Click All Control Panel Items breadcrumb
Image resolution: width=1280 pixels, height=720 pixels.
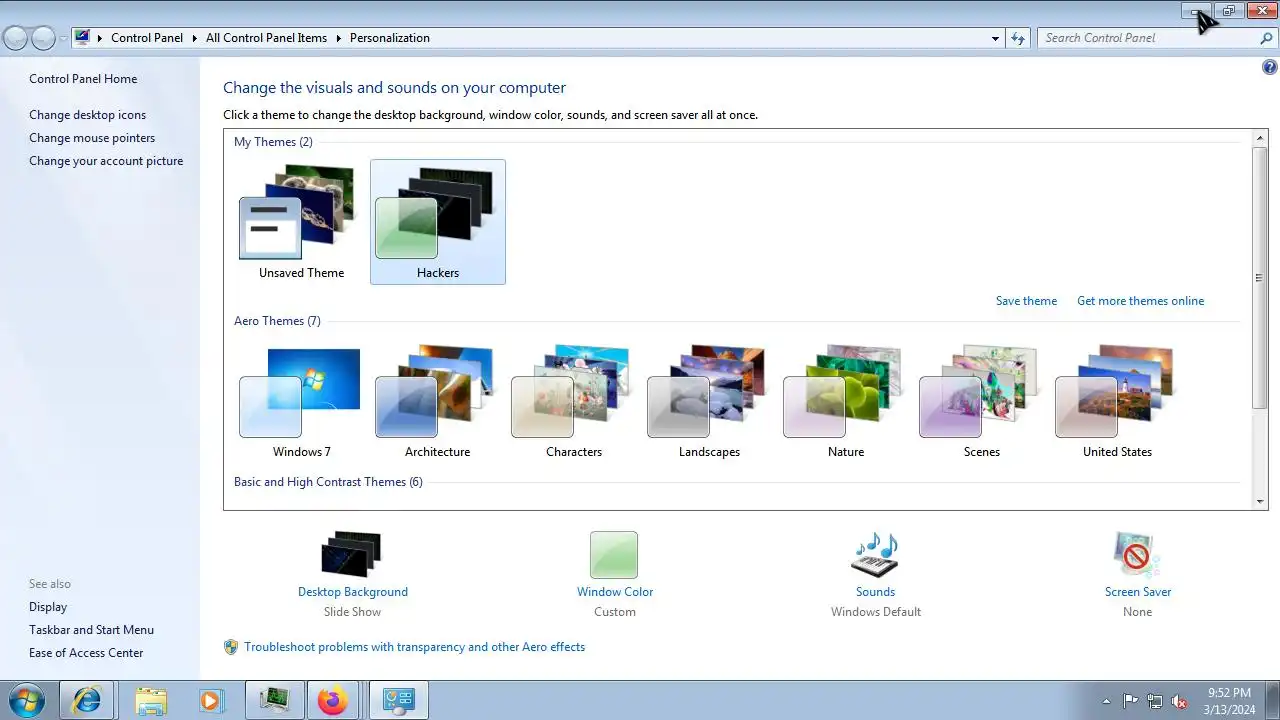pyautogui.click(x=266, y=38)
